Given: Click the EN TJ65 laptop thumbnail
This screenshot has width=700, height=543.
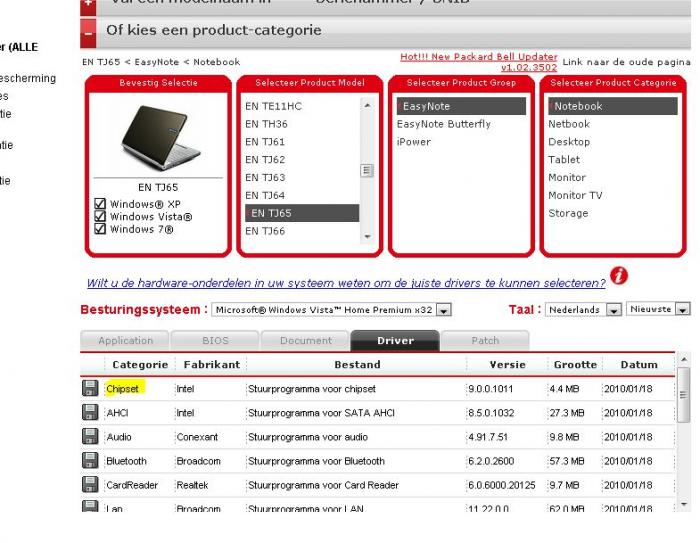Looking at the screenshot, I should point(159,137).
